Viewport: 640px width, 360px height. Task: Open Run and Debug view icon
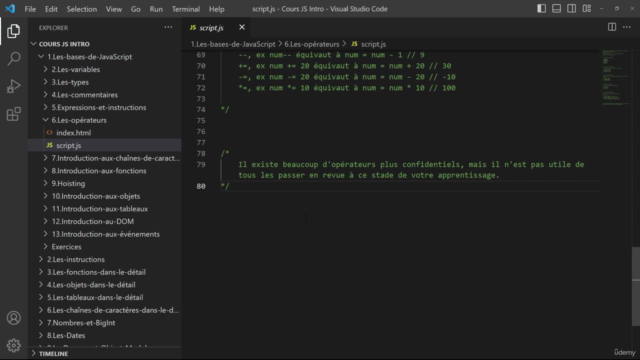13,86
